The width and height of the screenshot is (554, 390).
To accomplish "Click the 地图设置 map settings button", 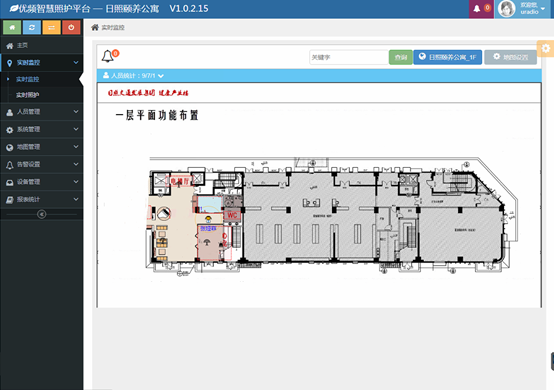I will 511,57.
